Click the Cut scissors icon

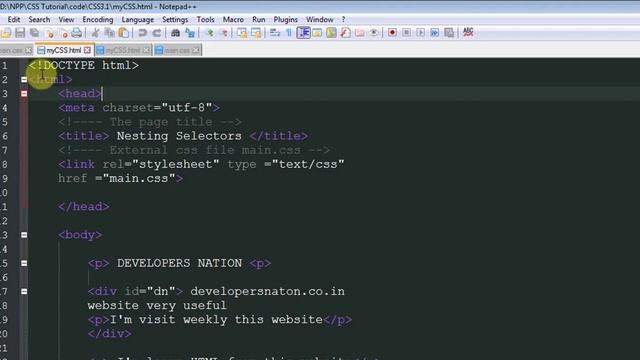pyautogui.click(x=96, y=33)
